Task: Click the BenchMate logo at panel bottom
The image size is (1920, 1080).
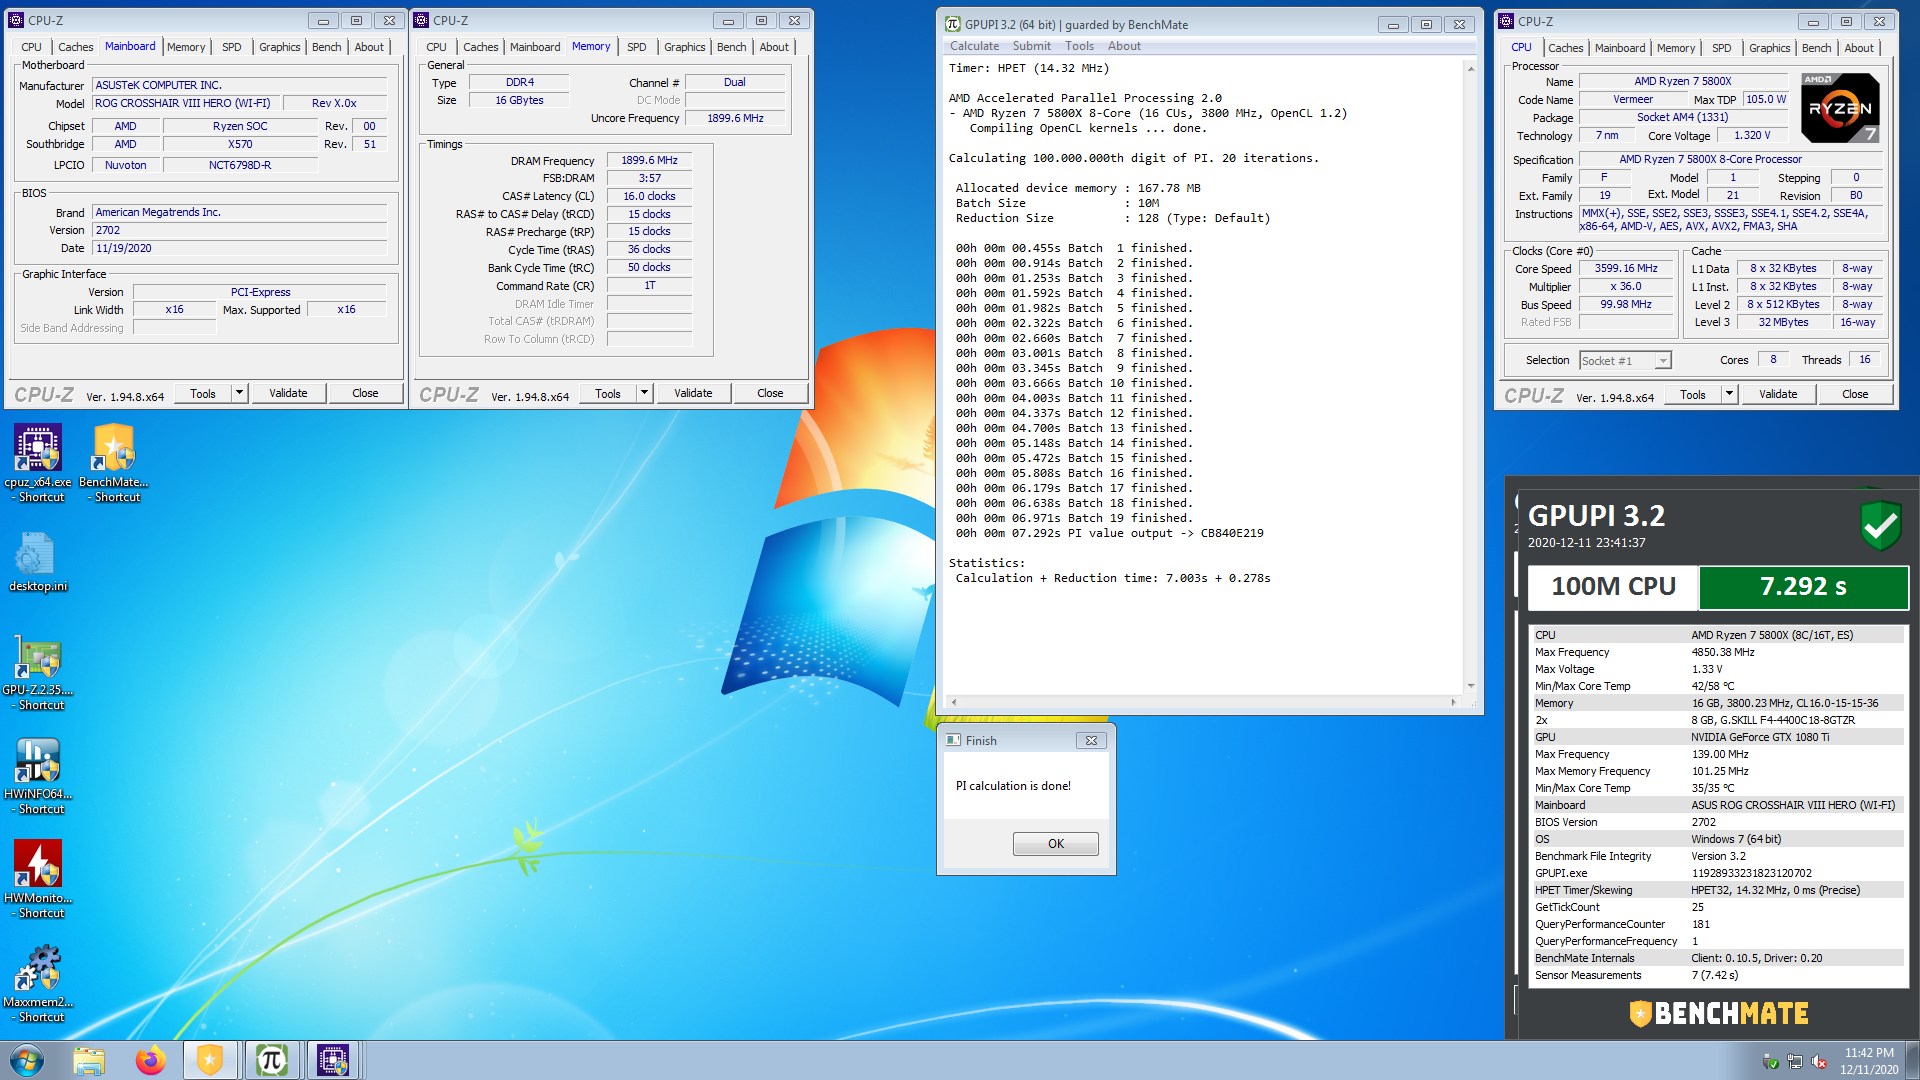Action: click(1718, 1014)
